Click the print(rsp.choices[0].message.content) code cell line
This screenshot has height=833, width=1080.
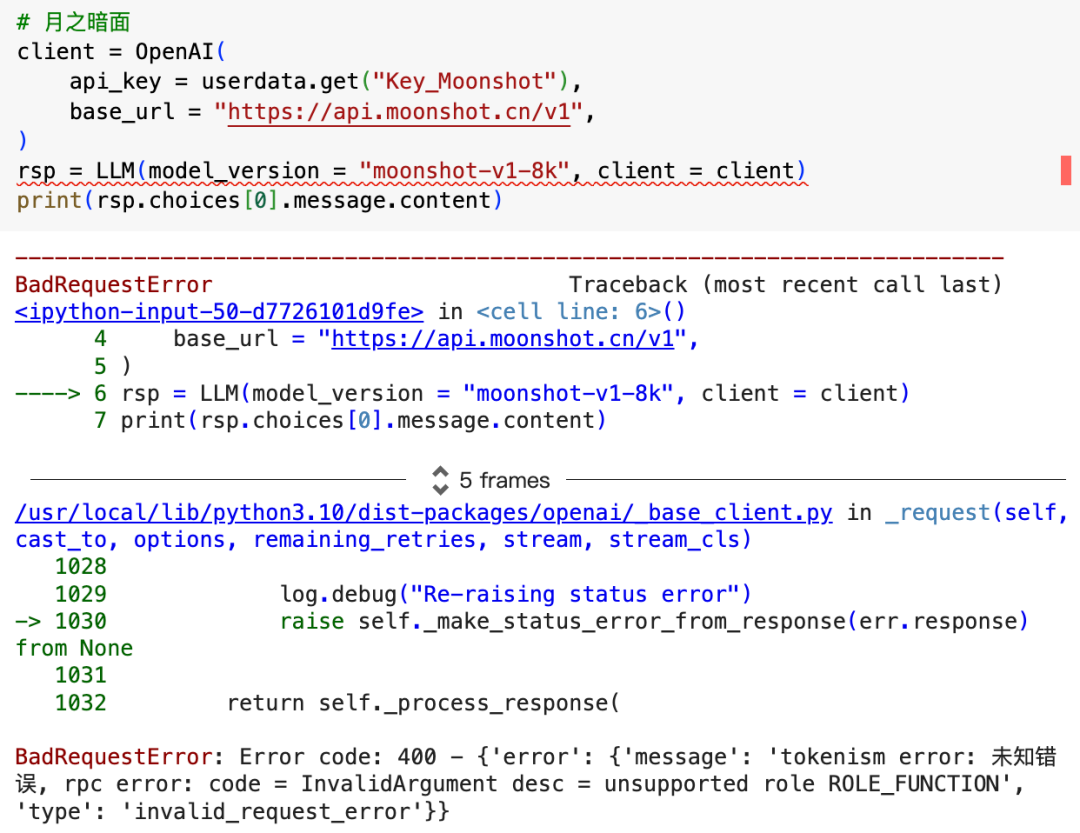point(260,200)
